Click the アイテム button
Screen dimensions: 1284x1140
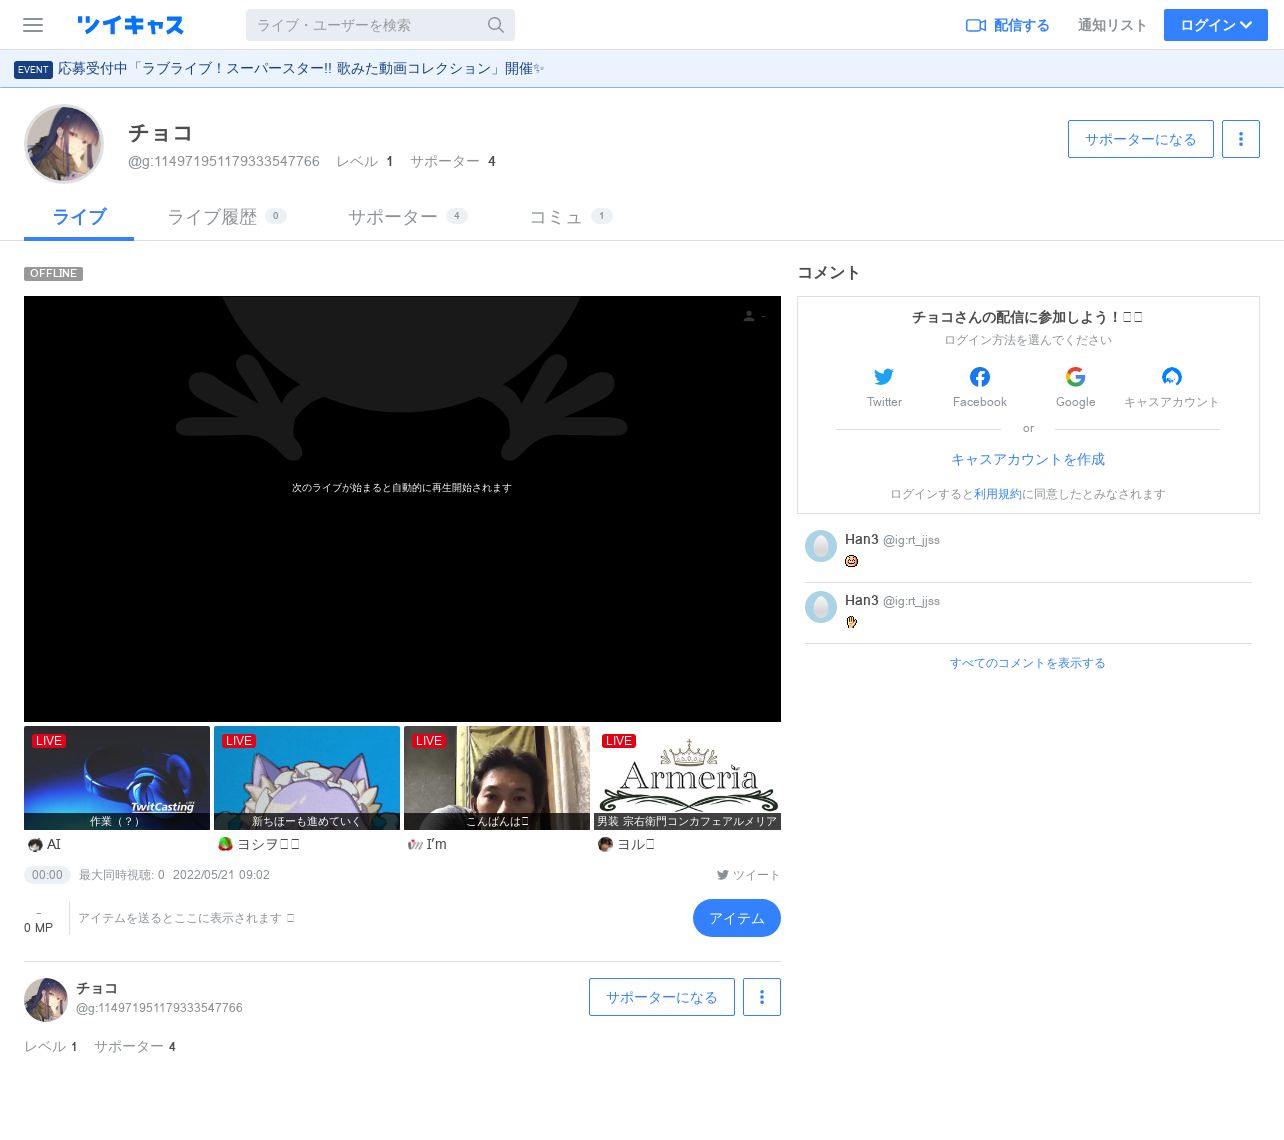(736, 918)
